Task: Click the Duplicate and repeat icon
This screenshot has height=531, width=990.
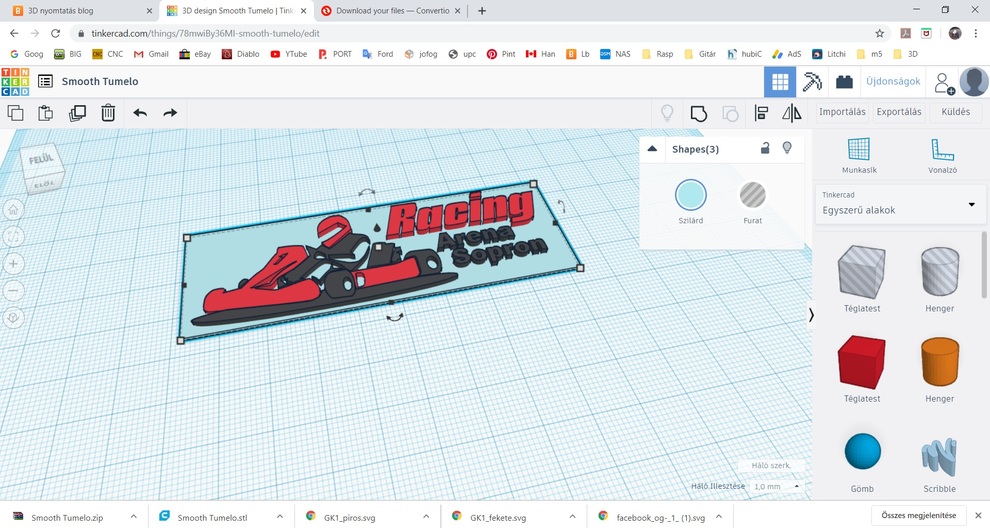Action: [x=77, y=113]
